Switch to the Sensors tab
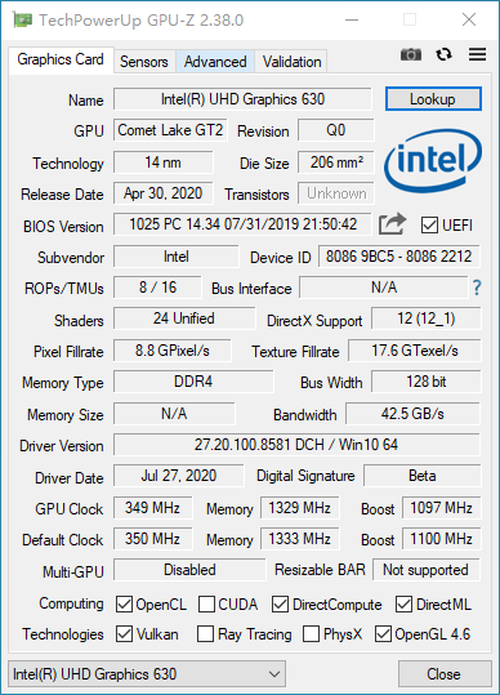Viewport: 500px width, 695px height. pos(144,61)
